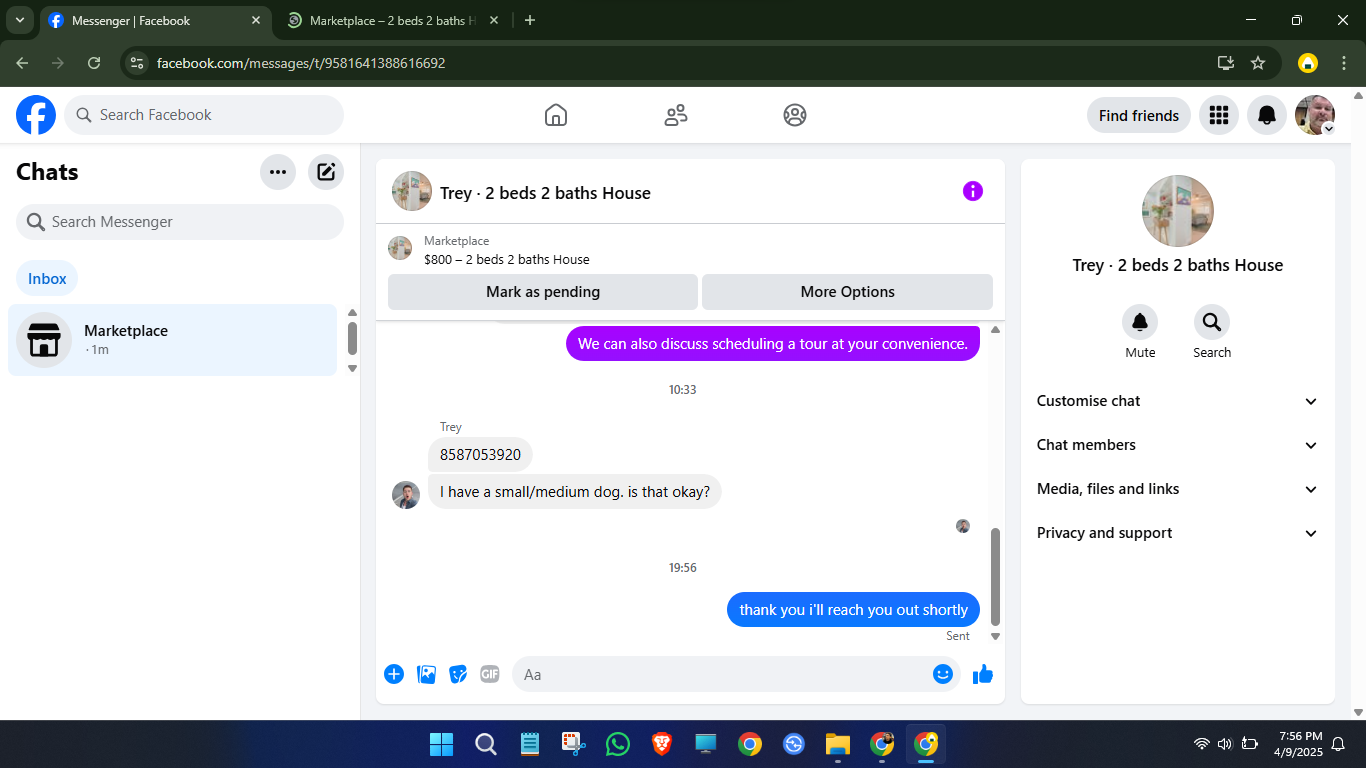Open Chats options three-dot menu
This screenshot has width=1366, height=768.
tap(278, 172)
